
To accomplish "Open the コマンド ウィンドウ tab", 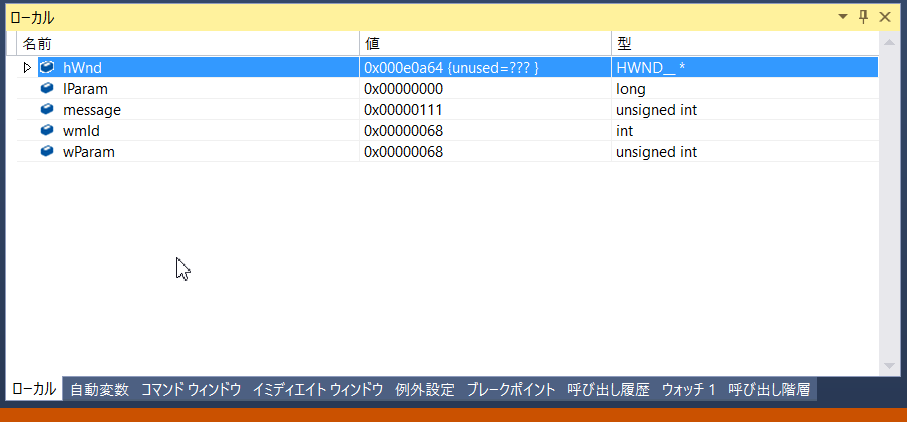I will click(x=190, y=390).
